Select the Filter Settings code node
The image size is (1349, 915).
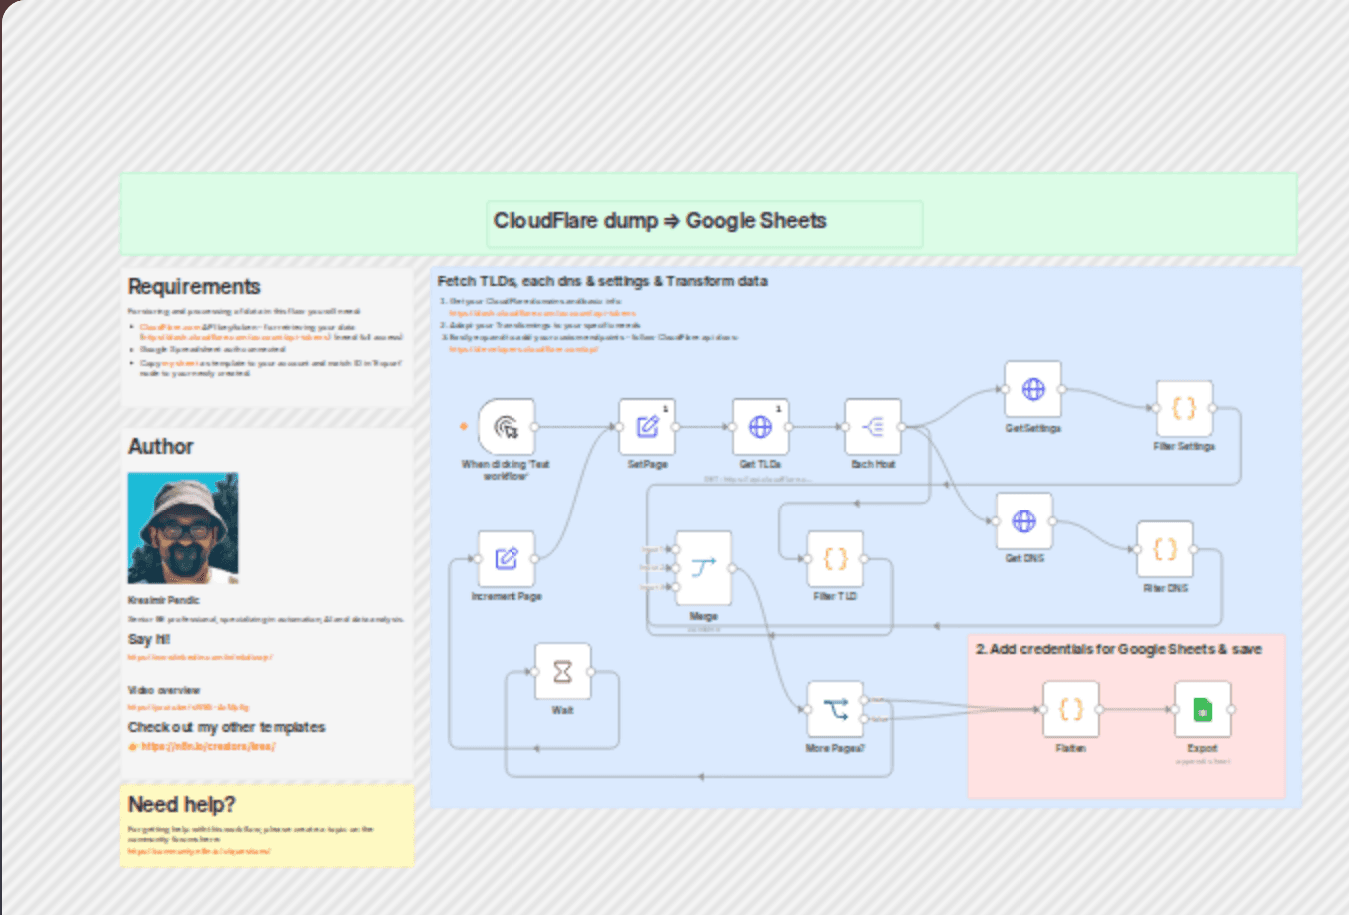click(1184, 408)
